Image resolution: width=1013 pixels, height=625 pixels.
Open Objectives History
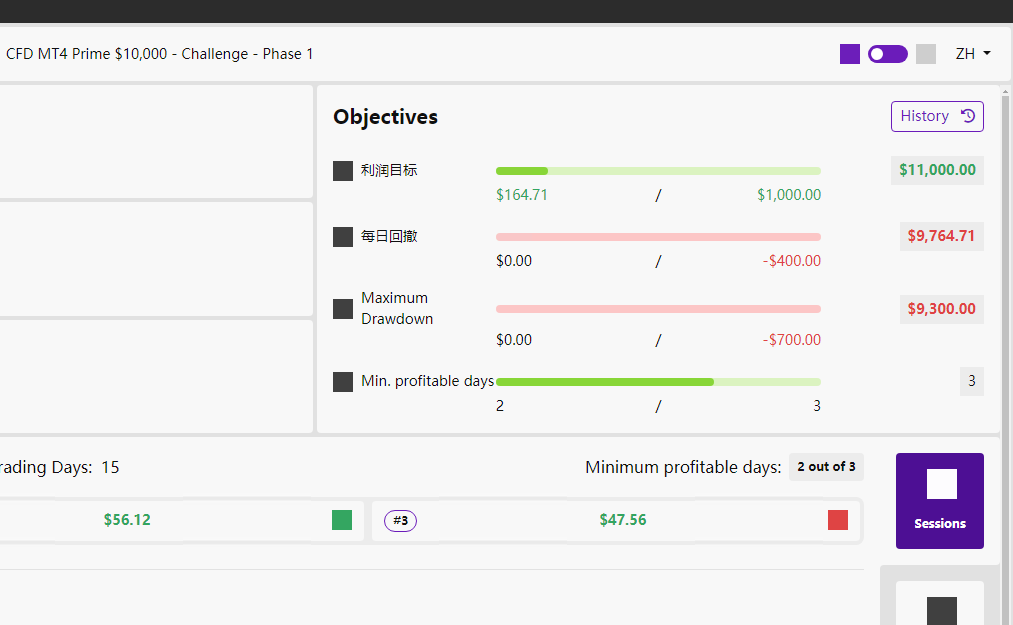coord(937,116)
